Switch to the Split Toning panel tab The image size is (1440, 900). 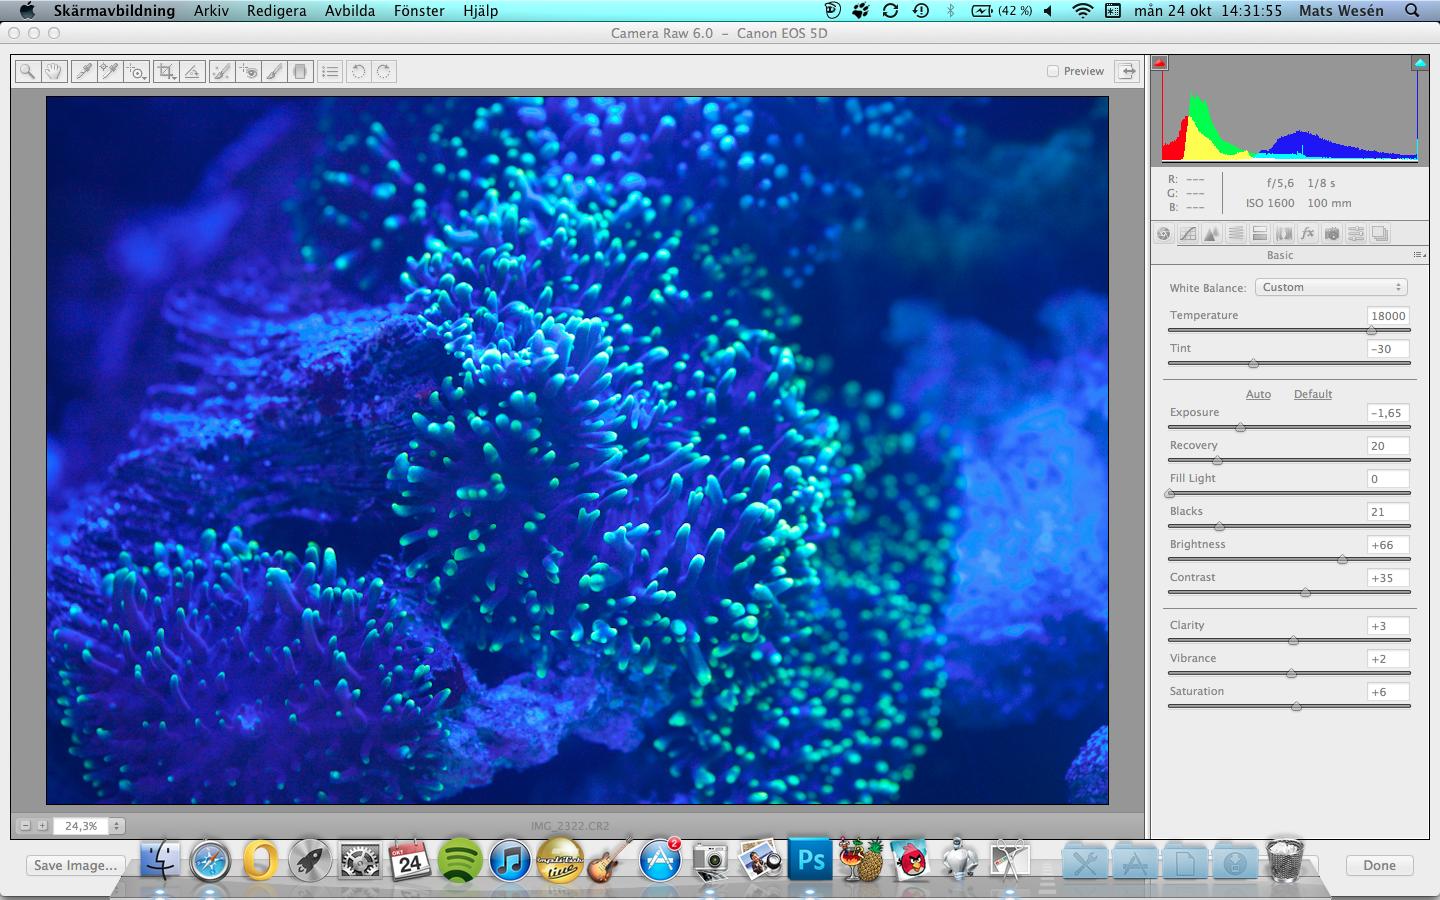1260,234
